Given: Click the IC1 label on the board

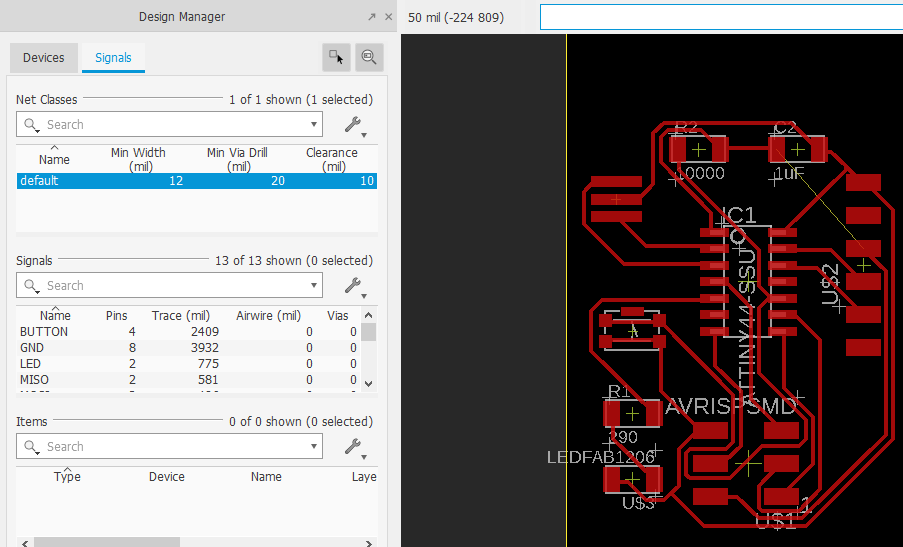Looking at the screenshot, I should point(741,215).
